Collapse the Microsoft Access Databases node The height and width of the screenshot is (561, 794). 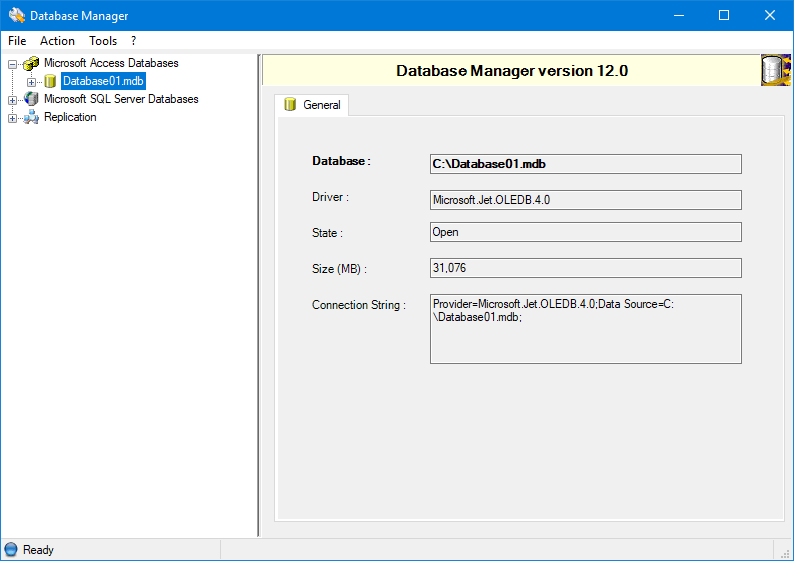click(x=12, y=63)
